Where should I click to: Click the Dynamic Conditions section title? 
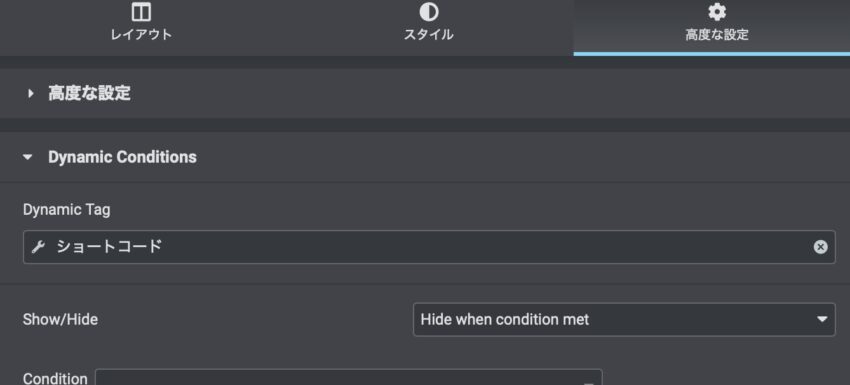coord(122,157)
